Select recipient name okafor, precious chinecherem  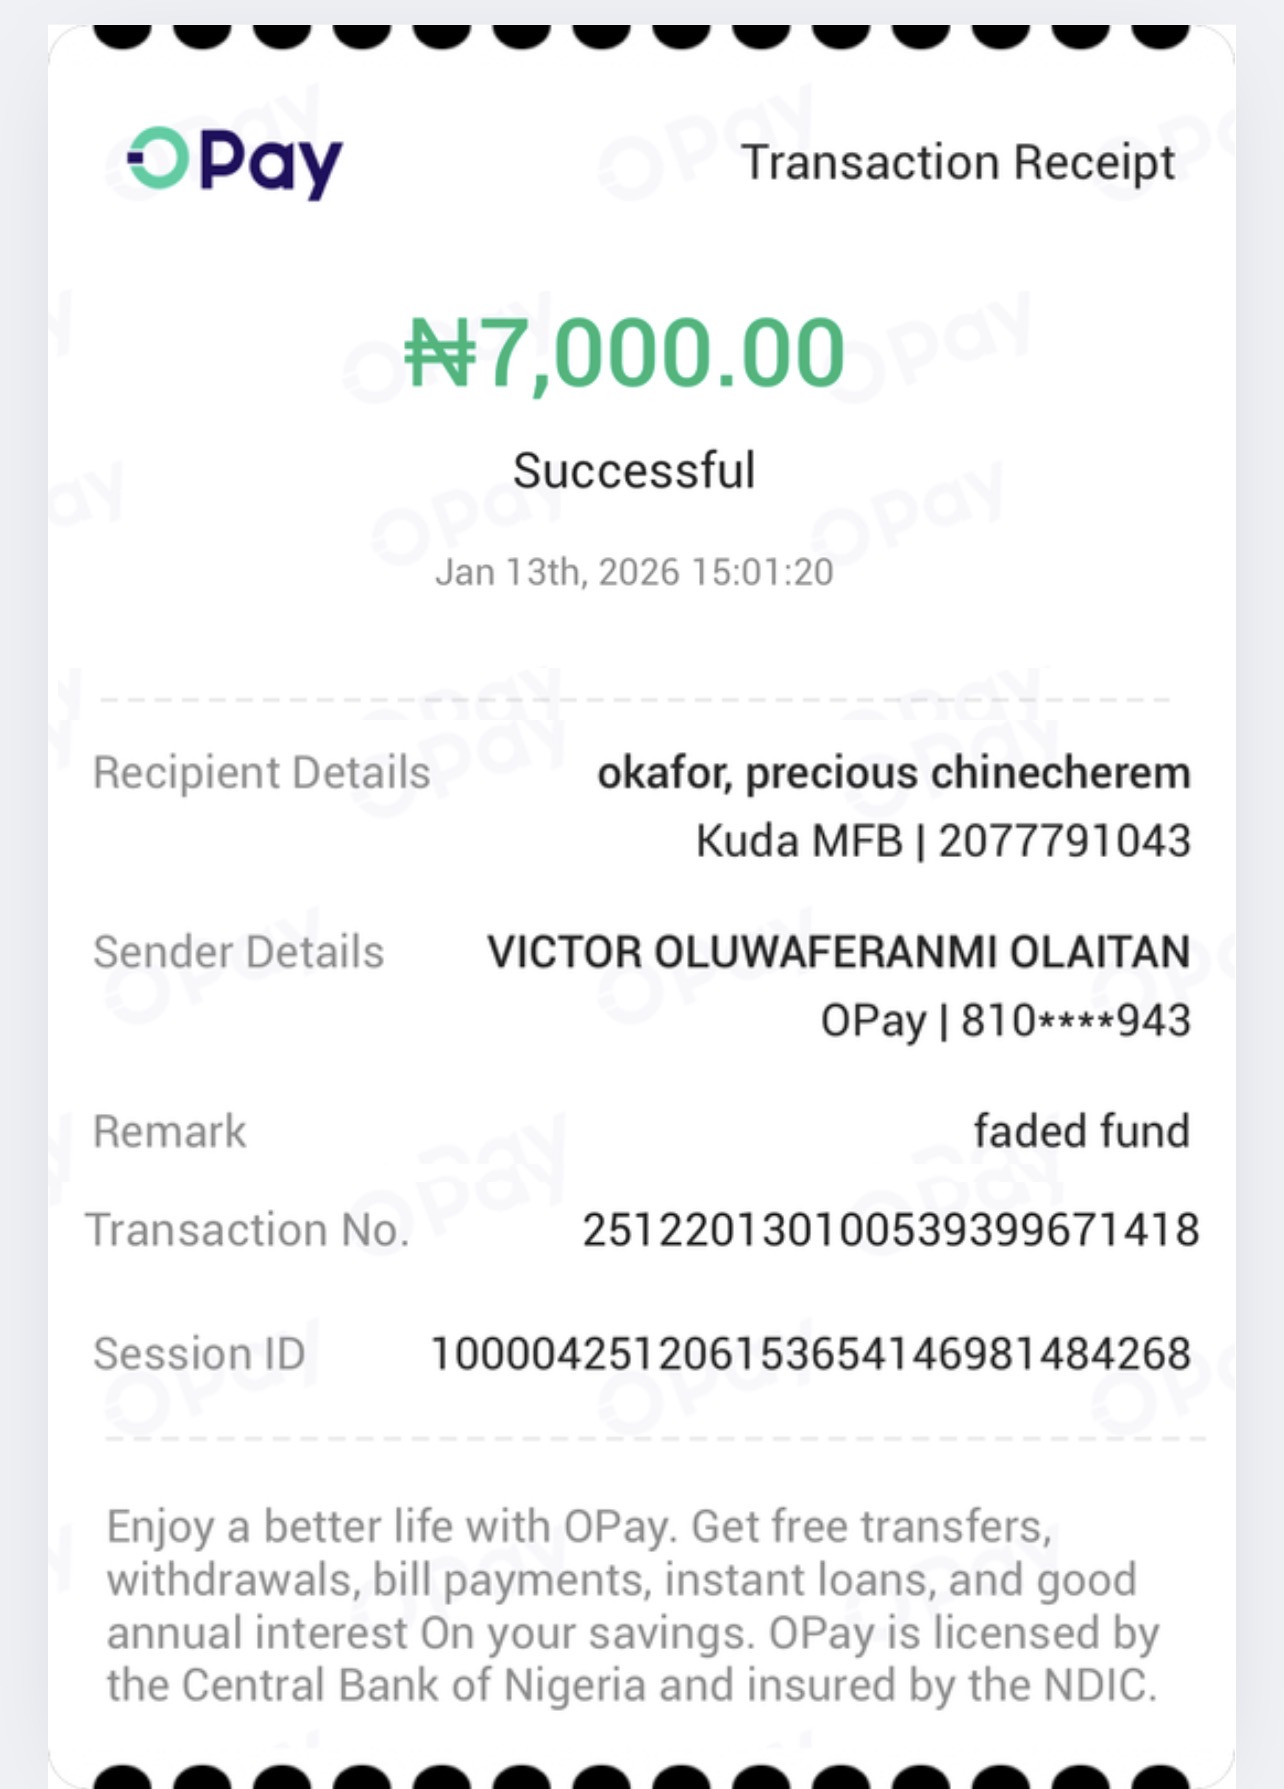pyautogui.click(x=893, y=772)
